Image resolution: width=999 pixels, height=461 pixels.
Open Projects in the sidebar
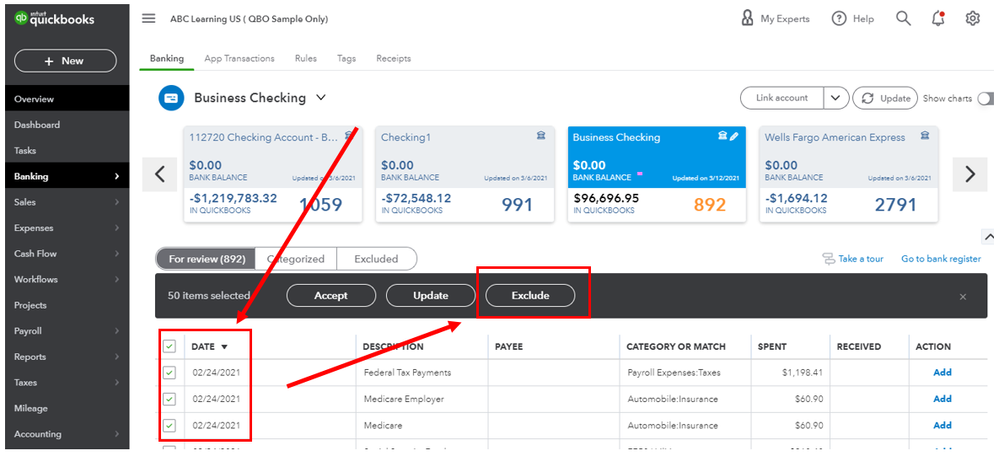click(x=65, y=305)
